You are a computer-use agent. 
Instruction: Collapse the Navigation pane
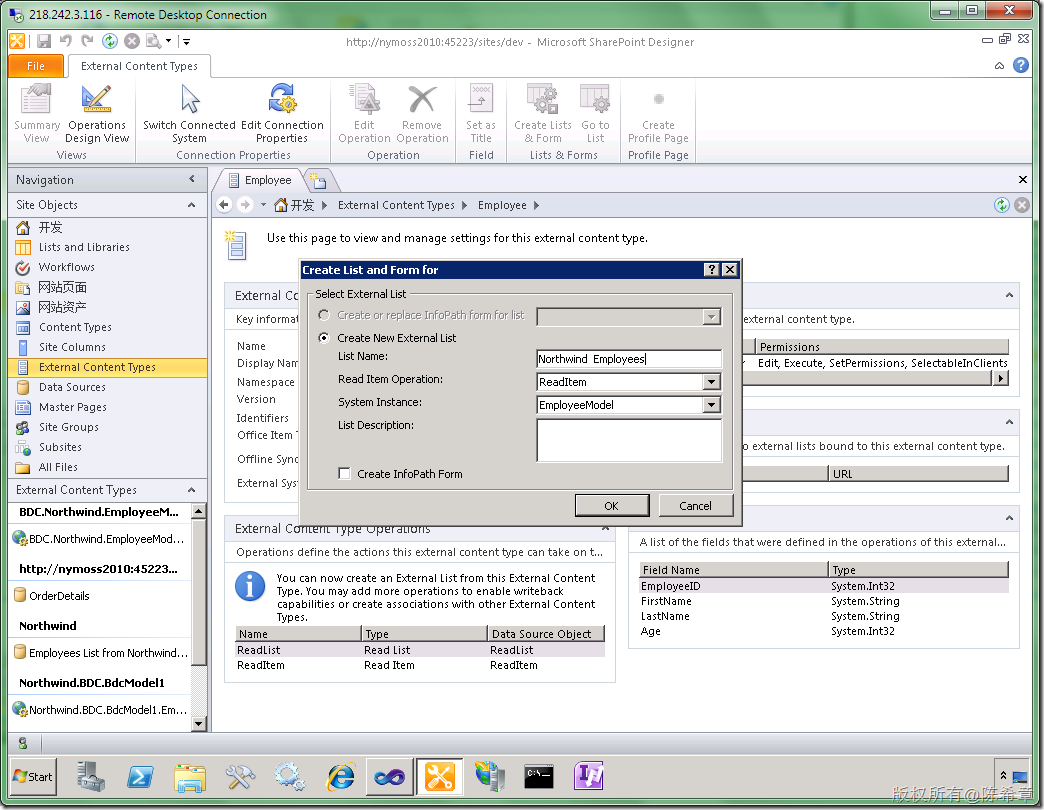[192, 179]
